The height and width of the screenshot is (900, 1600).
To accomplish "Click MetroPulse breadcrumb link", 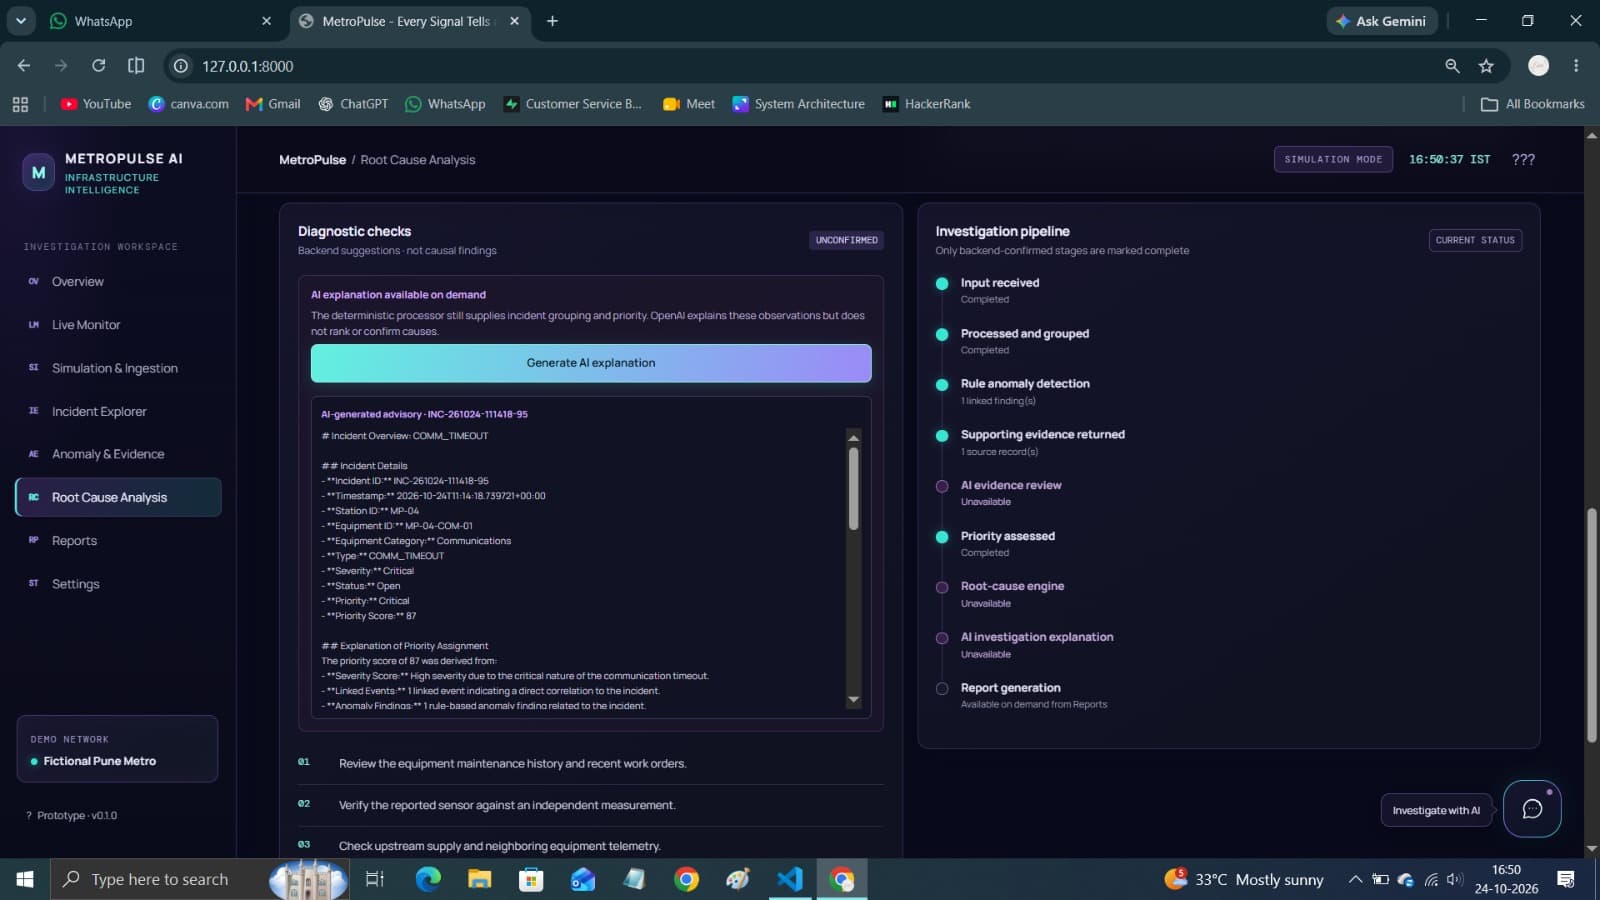I will tap(312, 160).
